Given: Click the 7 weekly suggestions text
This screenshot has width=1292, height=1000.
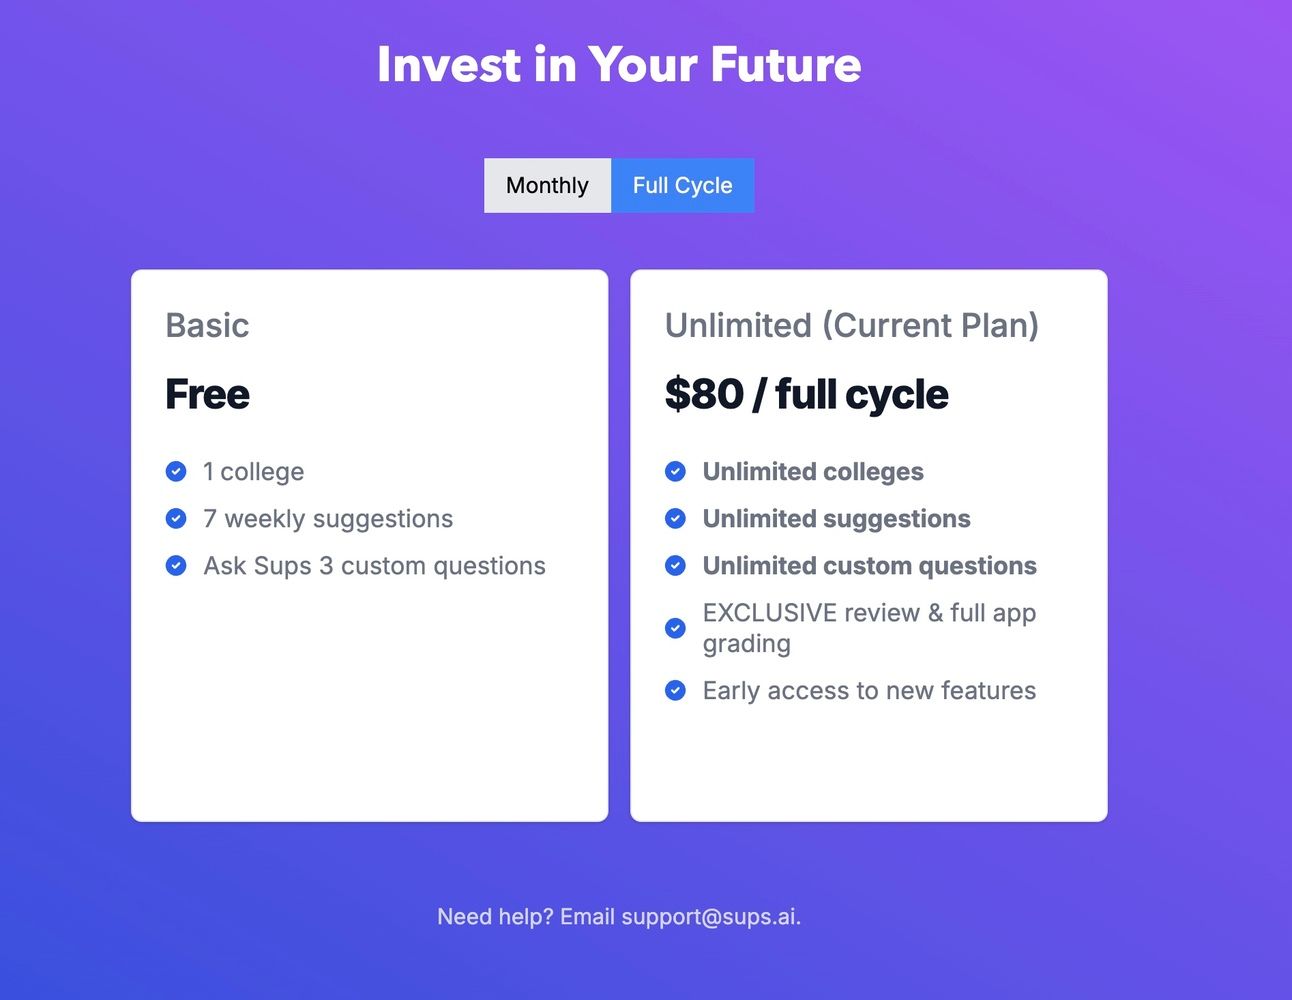Looking at the screenshot, I should pyautogui.click(x=328, y=518).
